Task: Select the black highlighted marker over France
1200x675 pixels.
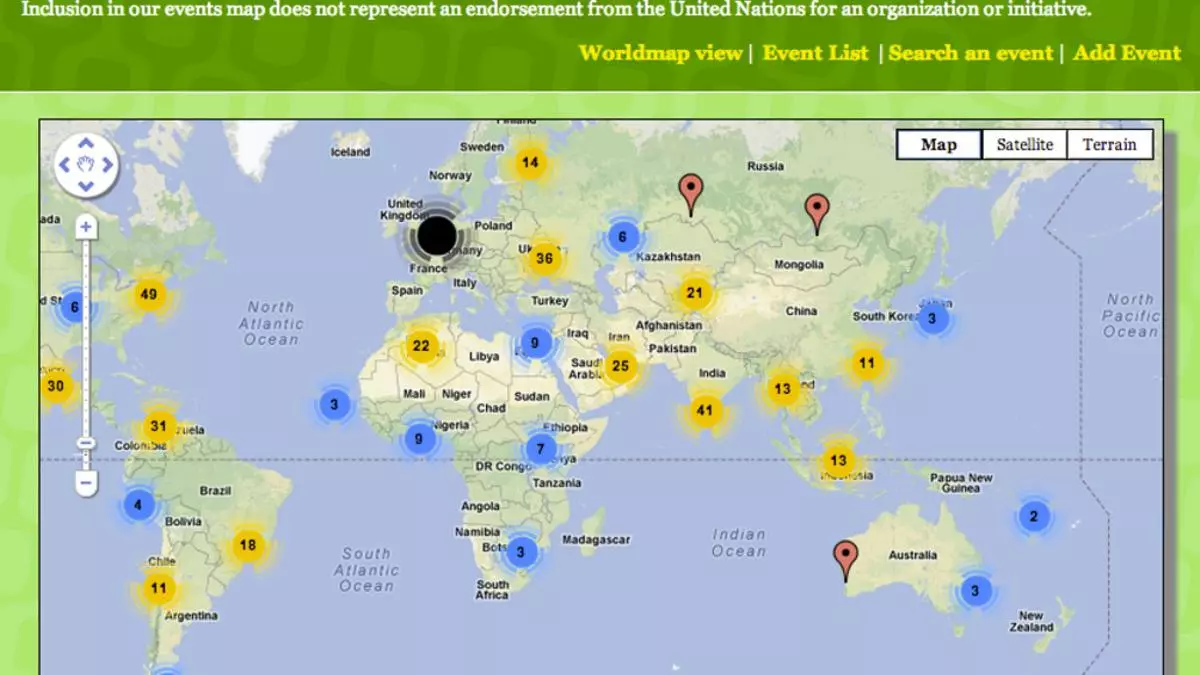Action: 436,237
